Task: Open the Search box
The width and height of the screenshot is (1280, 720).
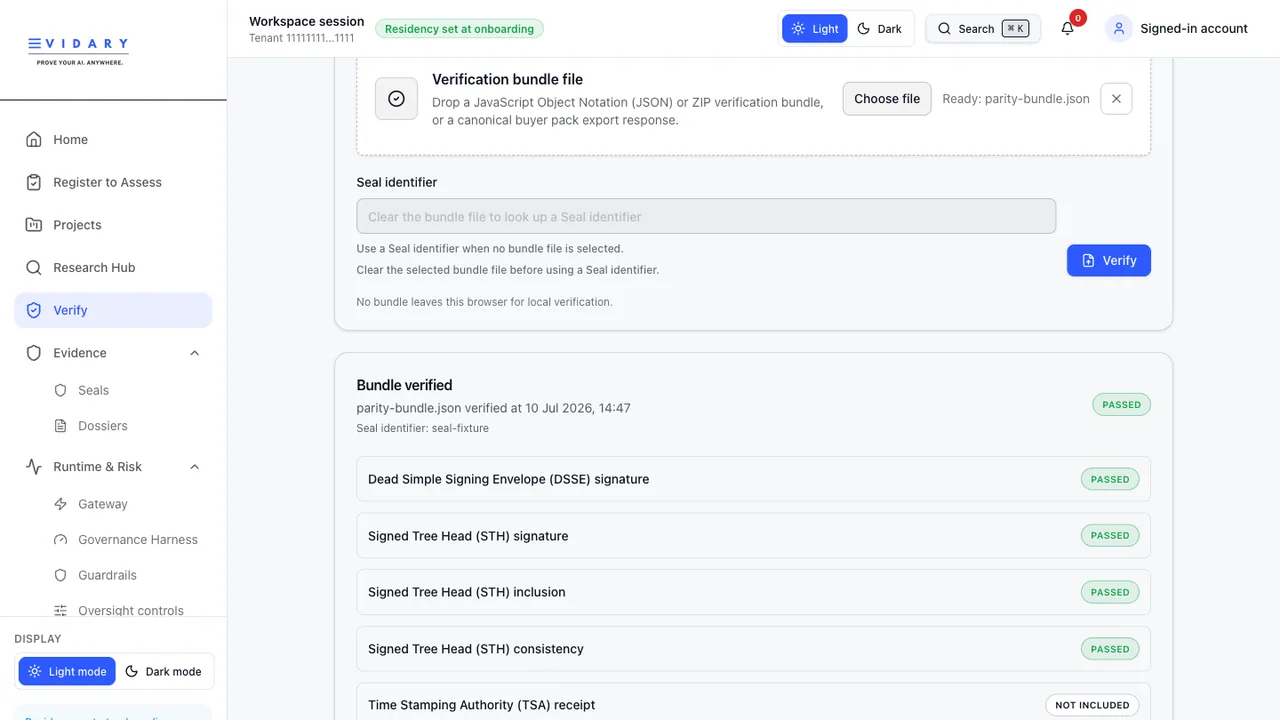Action: click(983, 29)
